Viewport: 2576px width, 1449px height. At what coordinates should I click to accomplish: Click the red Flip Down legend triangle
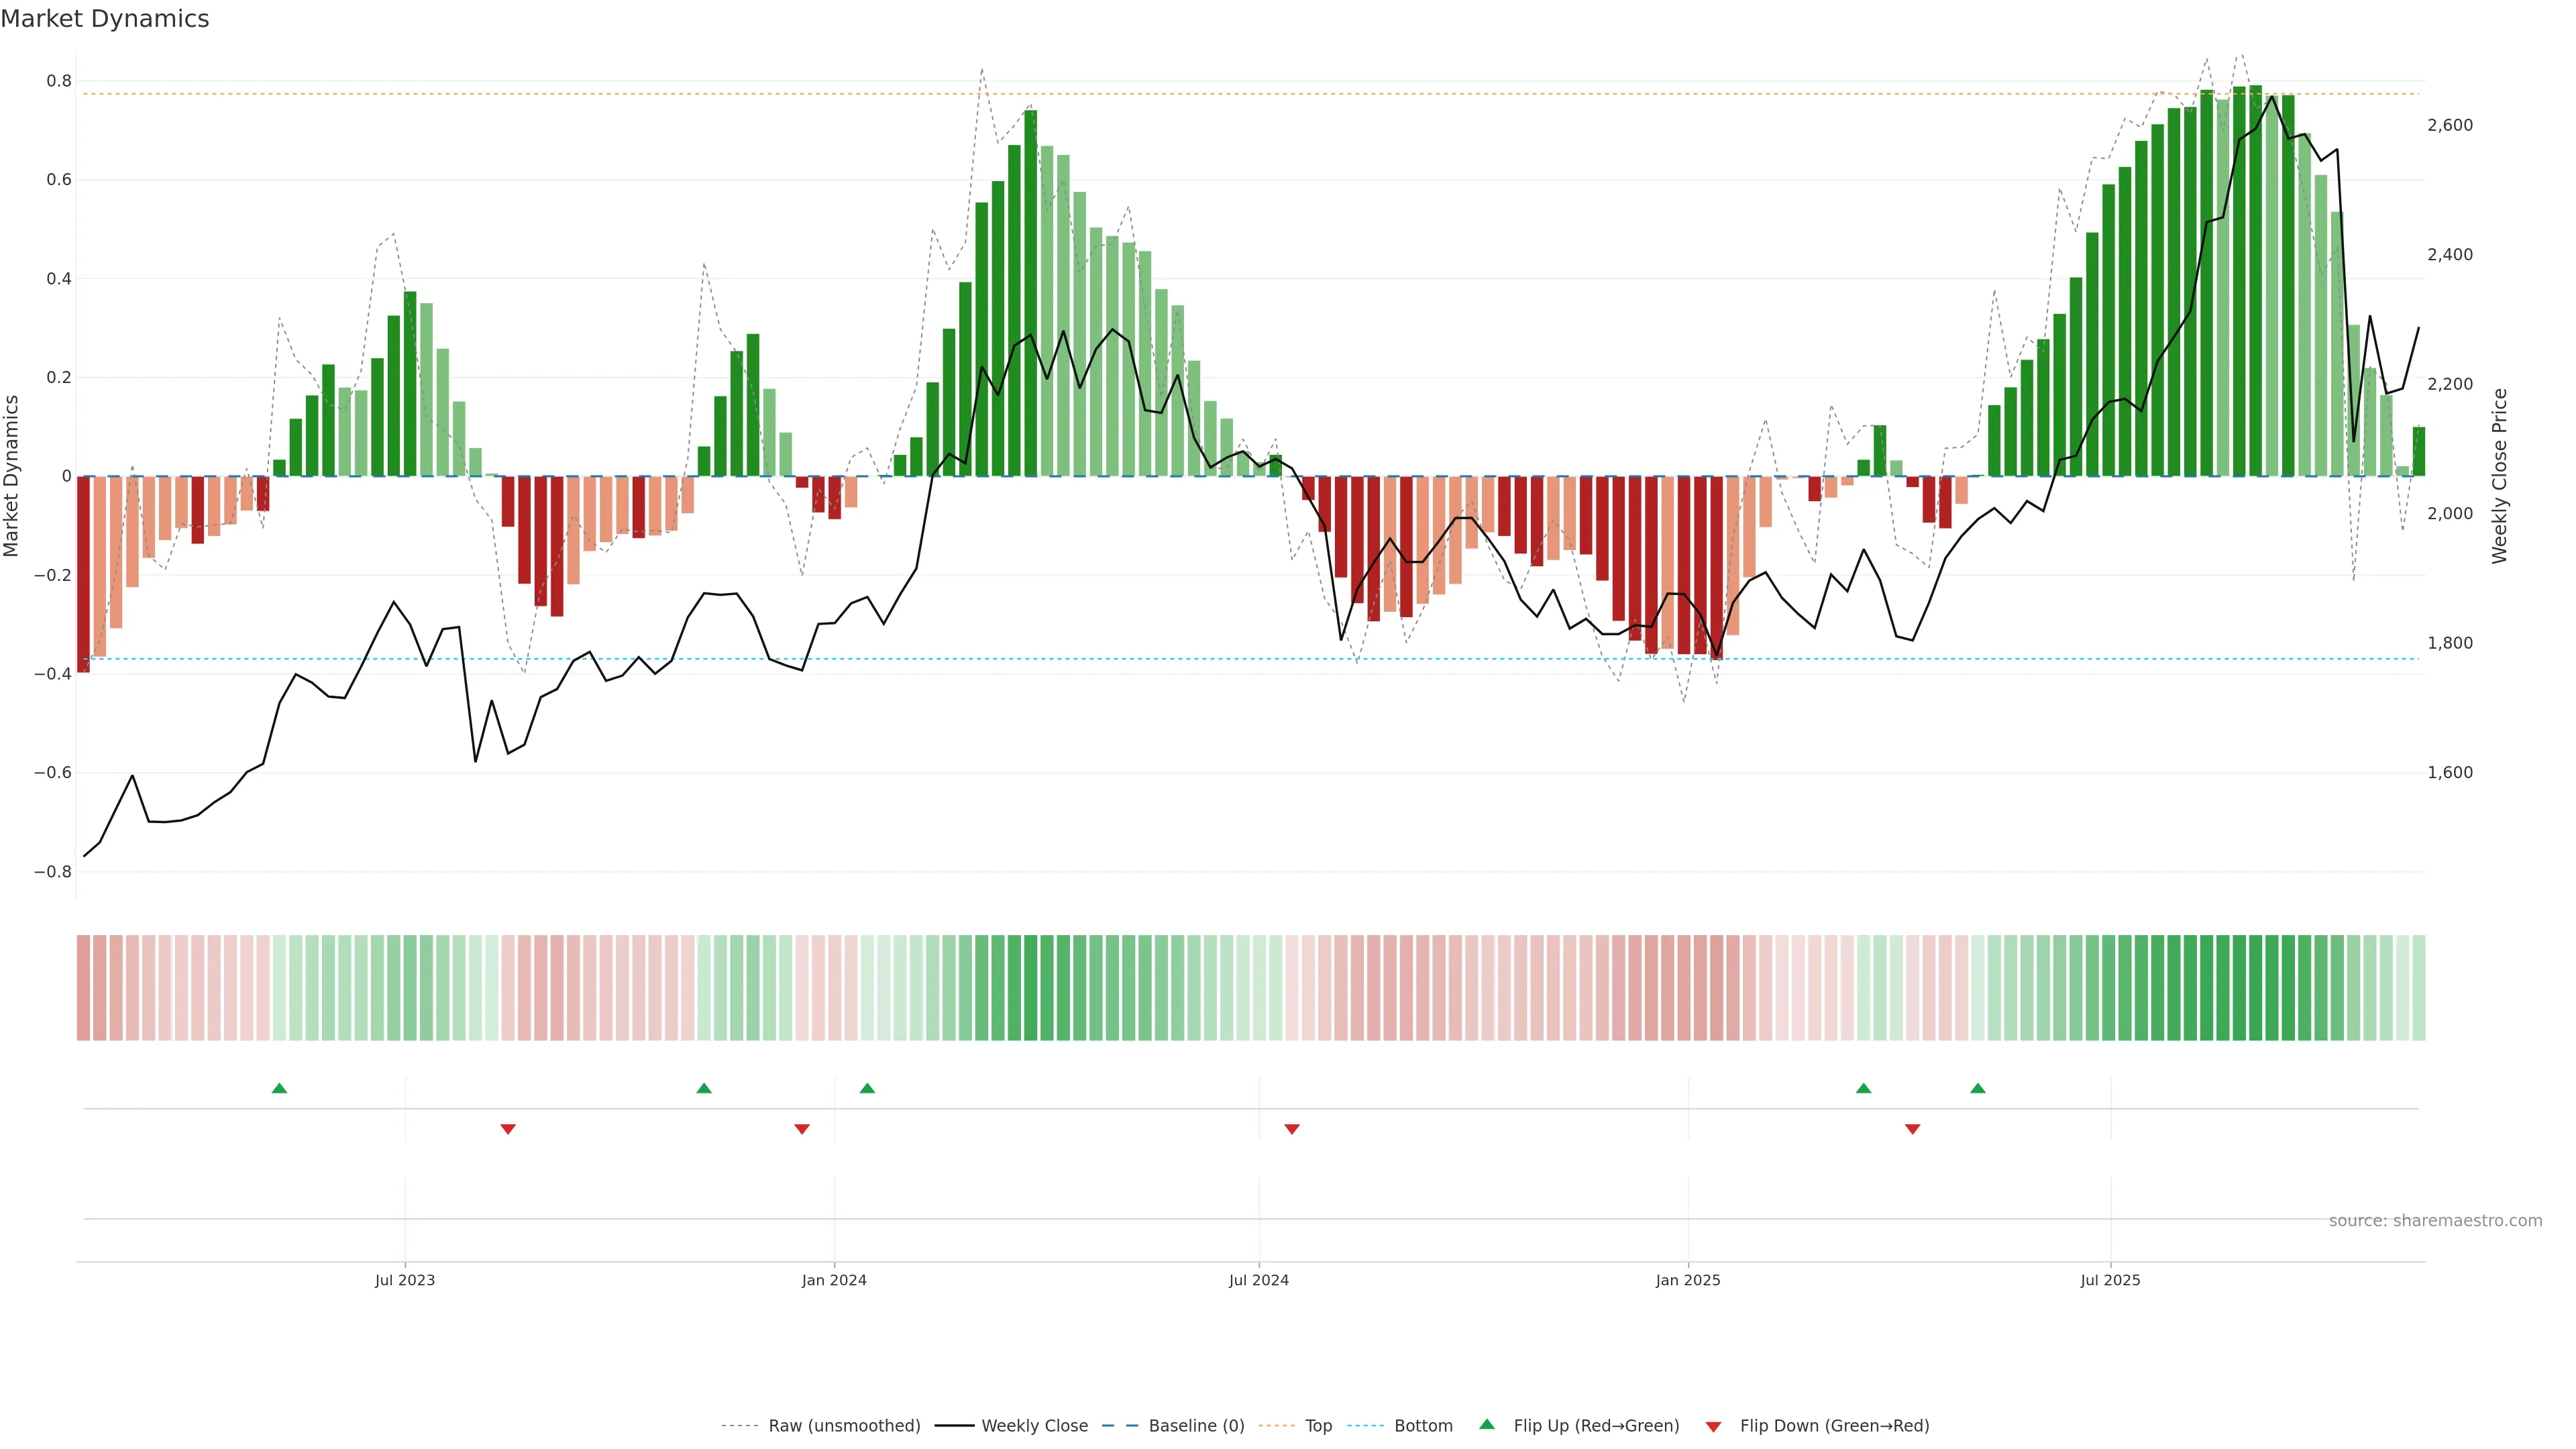tap(1713, 1426)
